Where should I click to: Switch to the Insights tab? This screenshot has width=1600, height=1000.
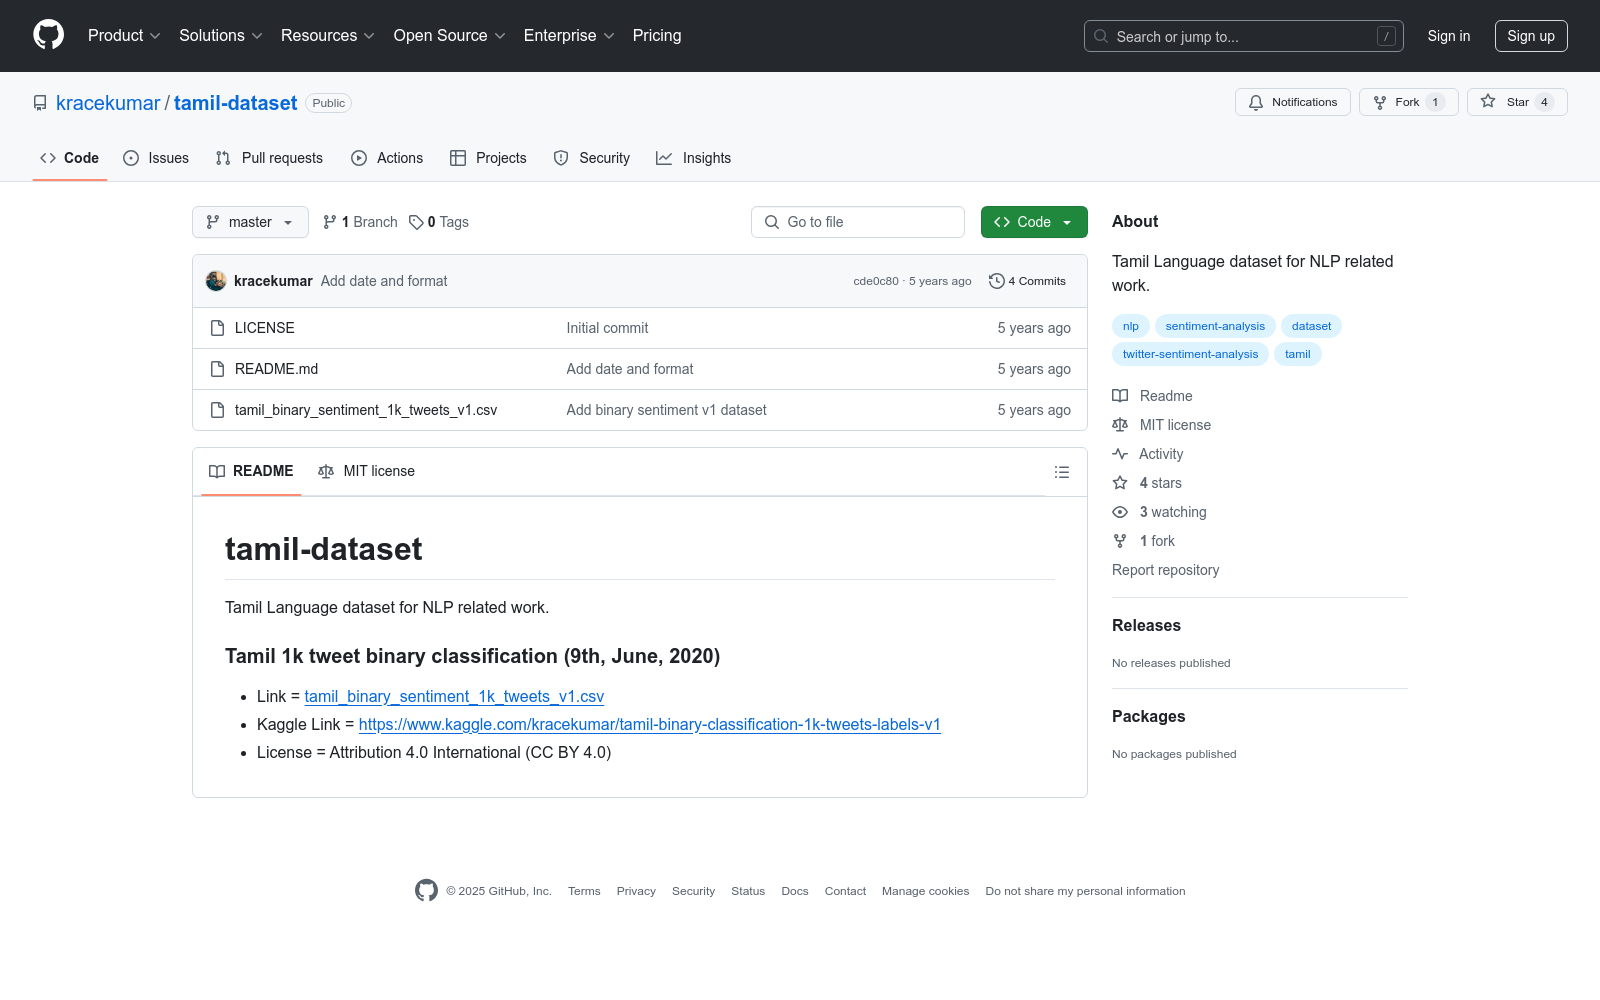point(694,158)
